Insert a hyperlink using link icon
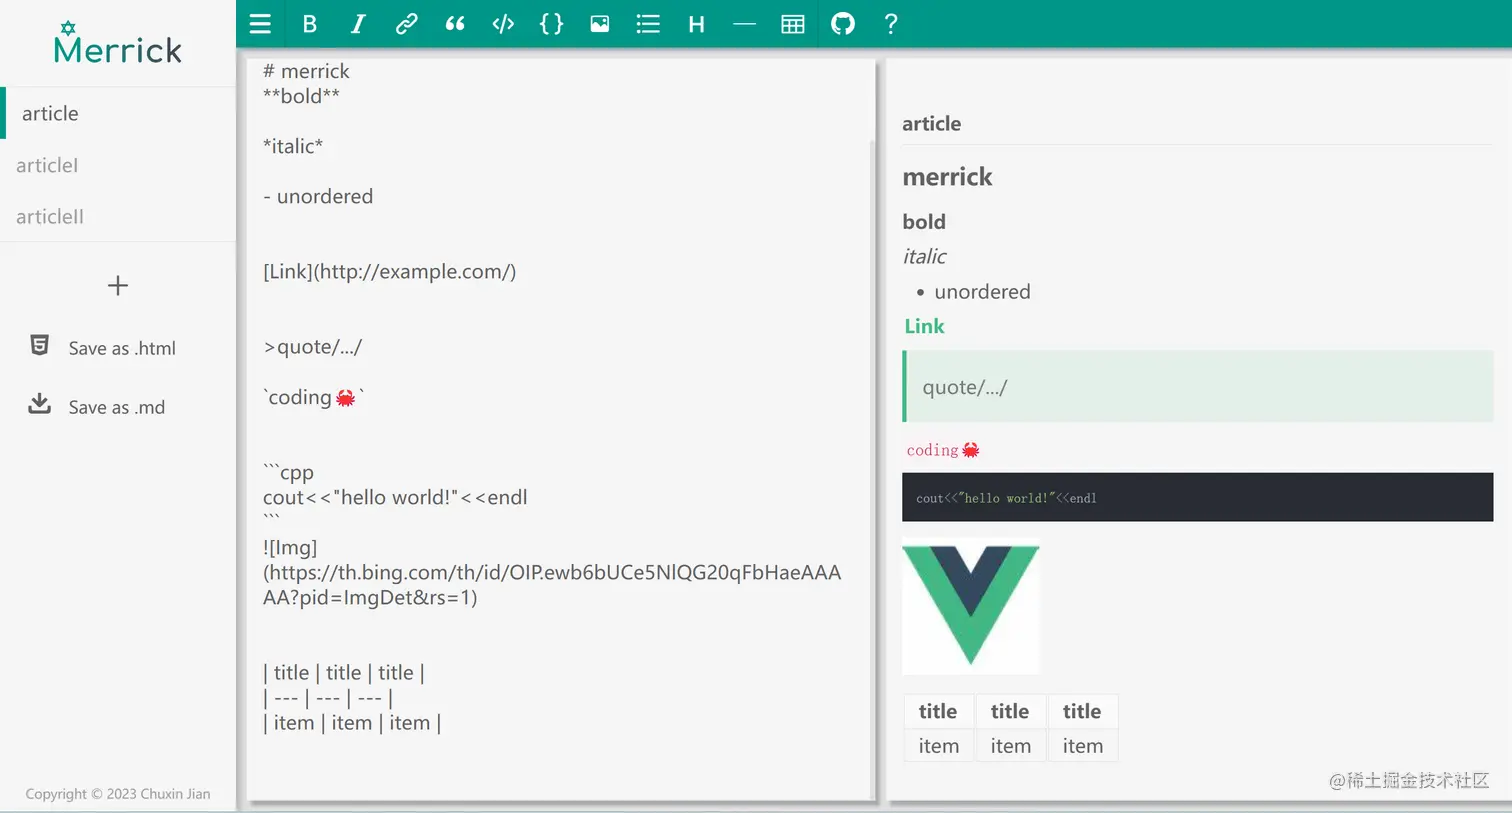 pyautogui.click(x=406, y=24)
